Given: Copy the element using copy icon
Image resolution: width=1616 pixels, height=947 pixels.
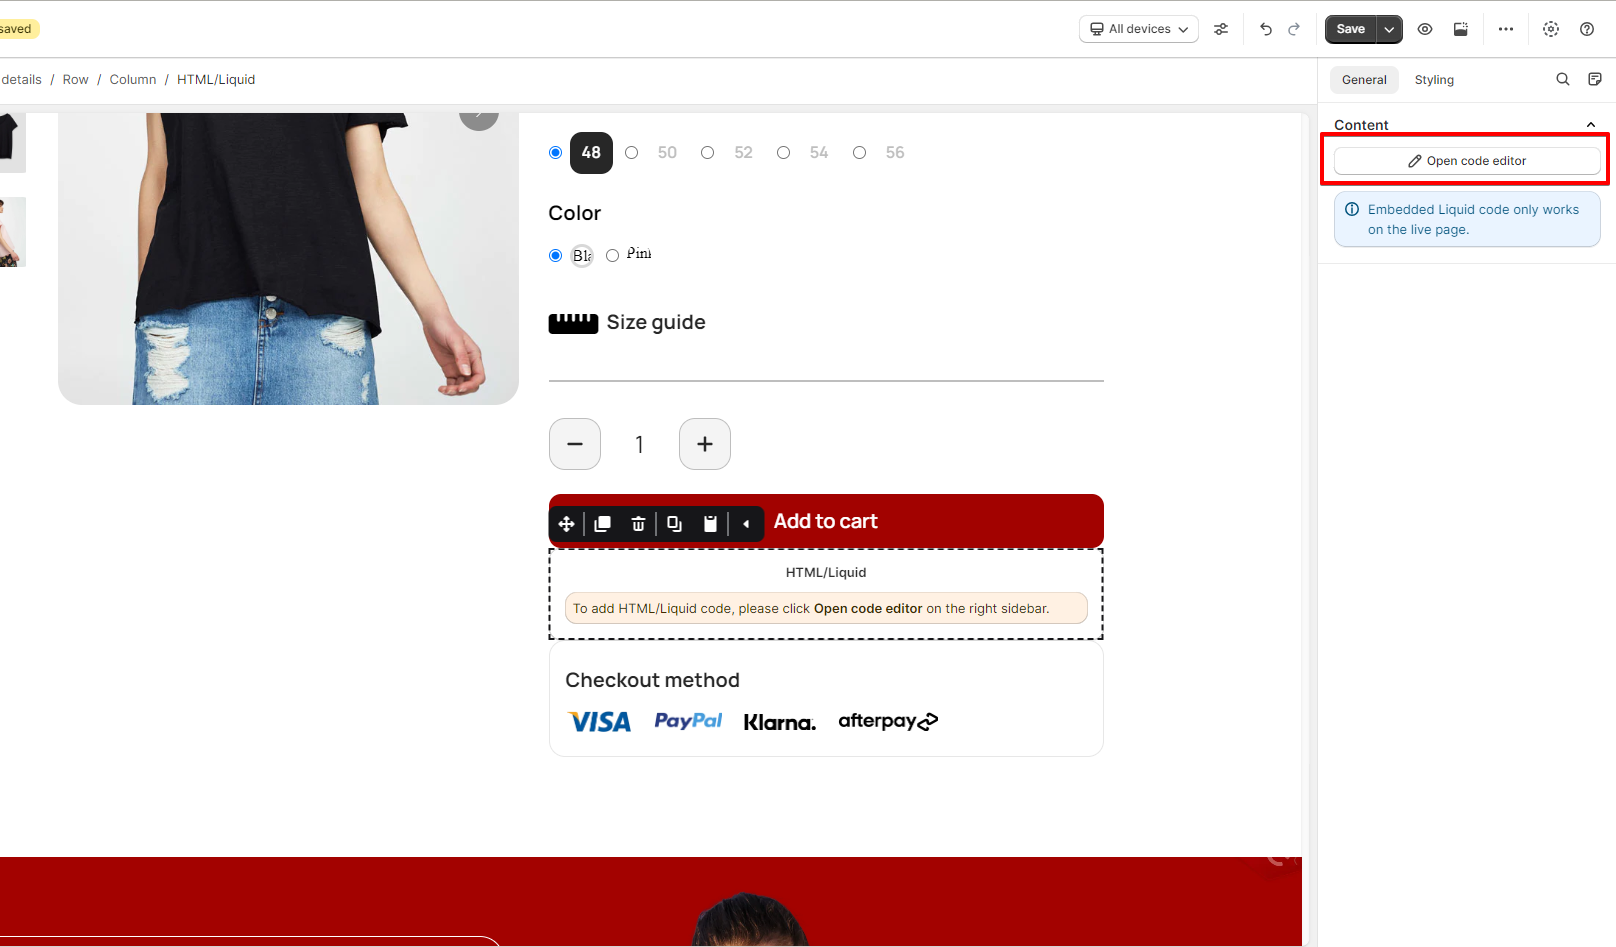Looking at the screenshot, I should tap(674, 524).
